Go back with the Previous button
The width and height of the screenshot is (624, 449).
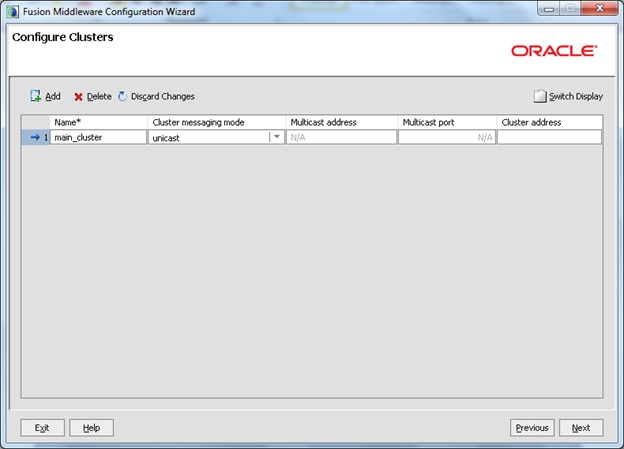pos(532,428)
